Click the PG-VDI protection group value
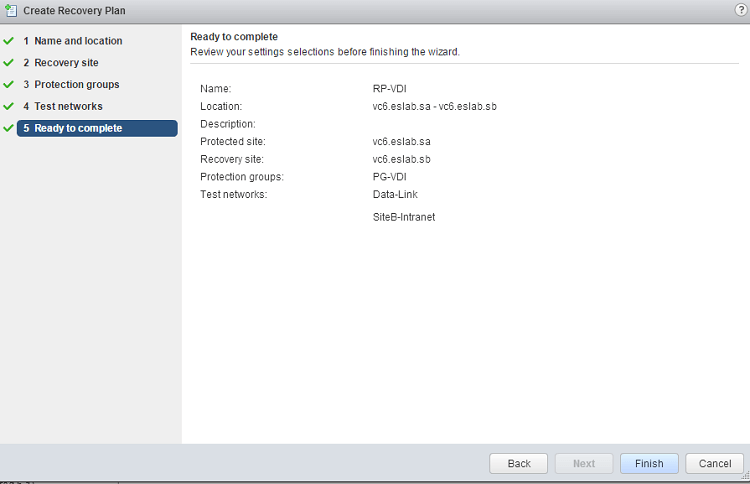750x484 pixels. point(389,177)
